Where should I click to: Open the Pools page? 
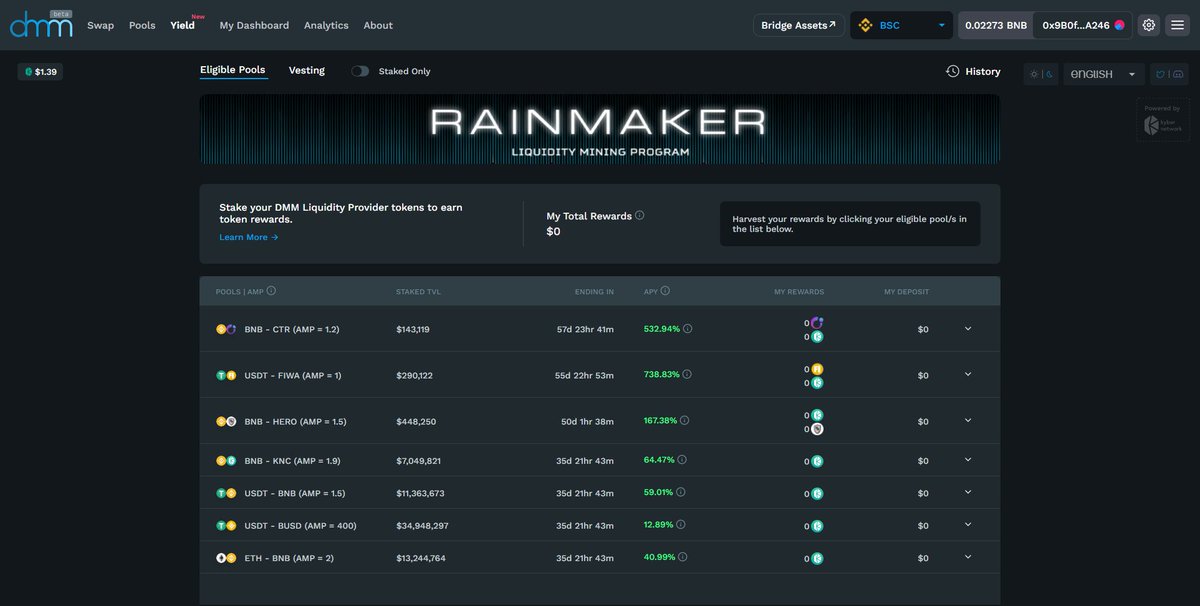pos(142,25)
